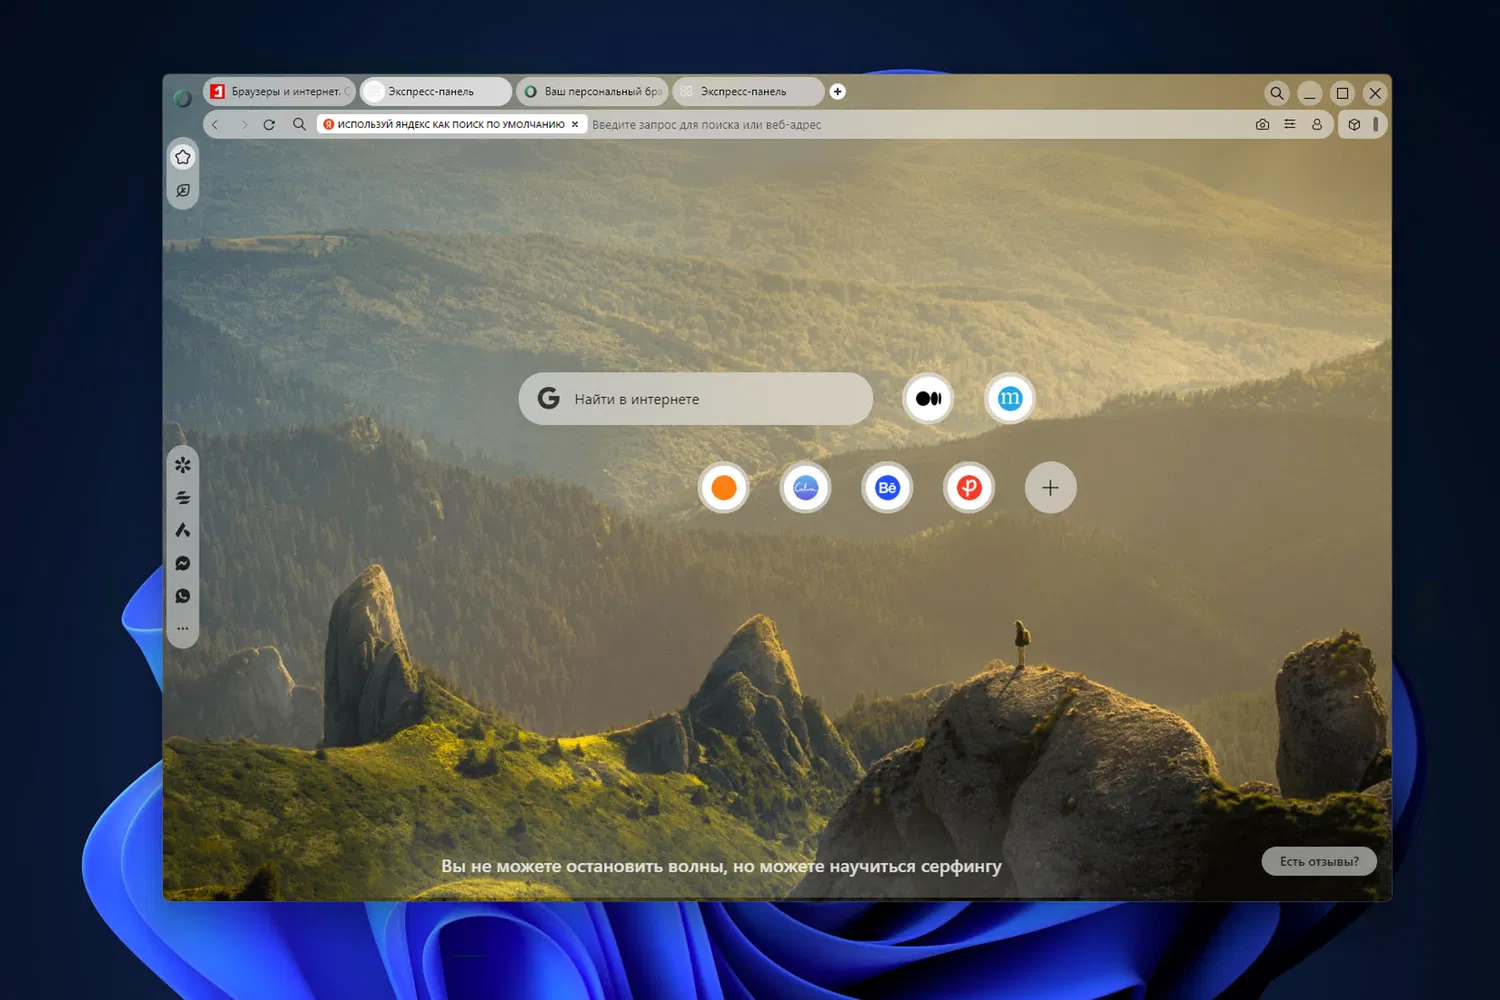This screenshot has width=1500, height=1000.
Task: Switch to 'Браузеры и интернет' tab
Action: pos(279,91)
